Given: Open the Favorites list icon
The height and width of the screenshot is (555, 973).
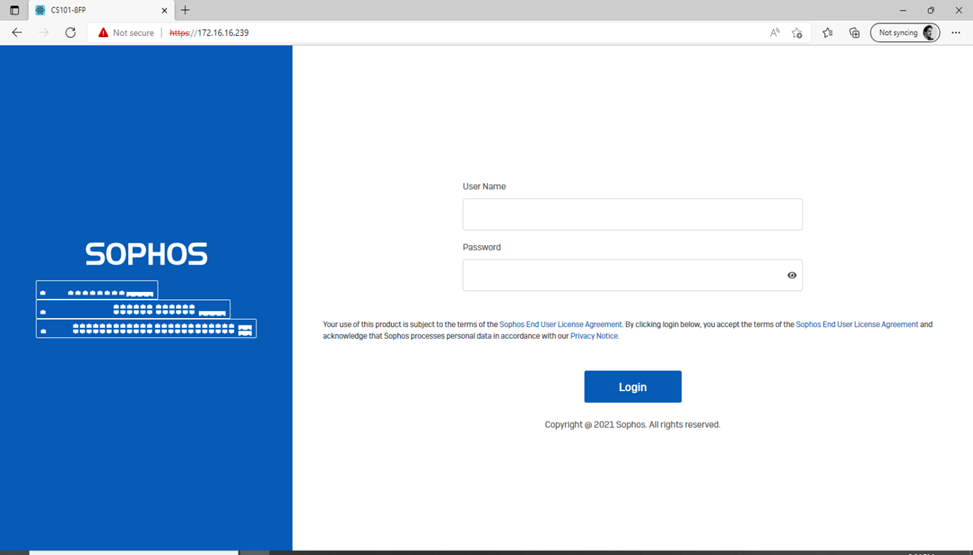Looking at the screenshot, I should tap(828, 32).
